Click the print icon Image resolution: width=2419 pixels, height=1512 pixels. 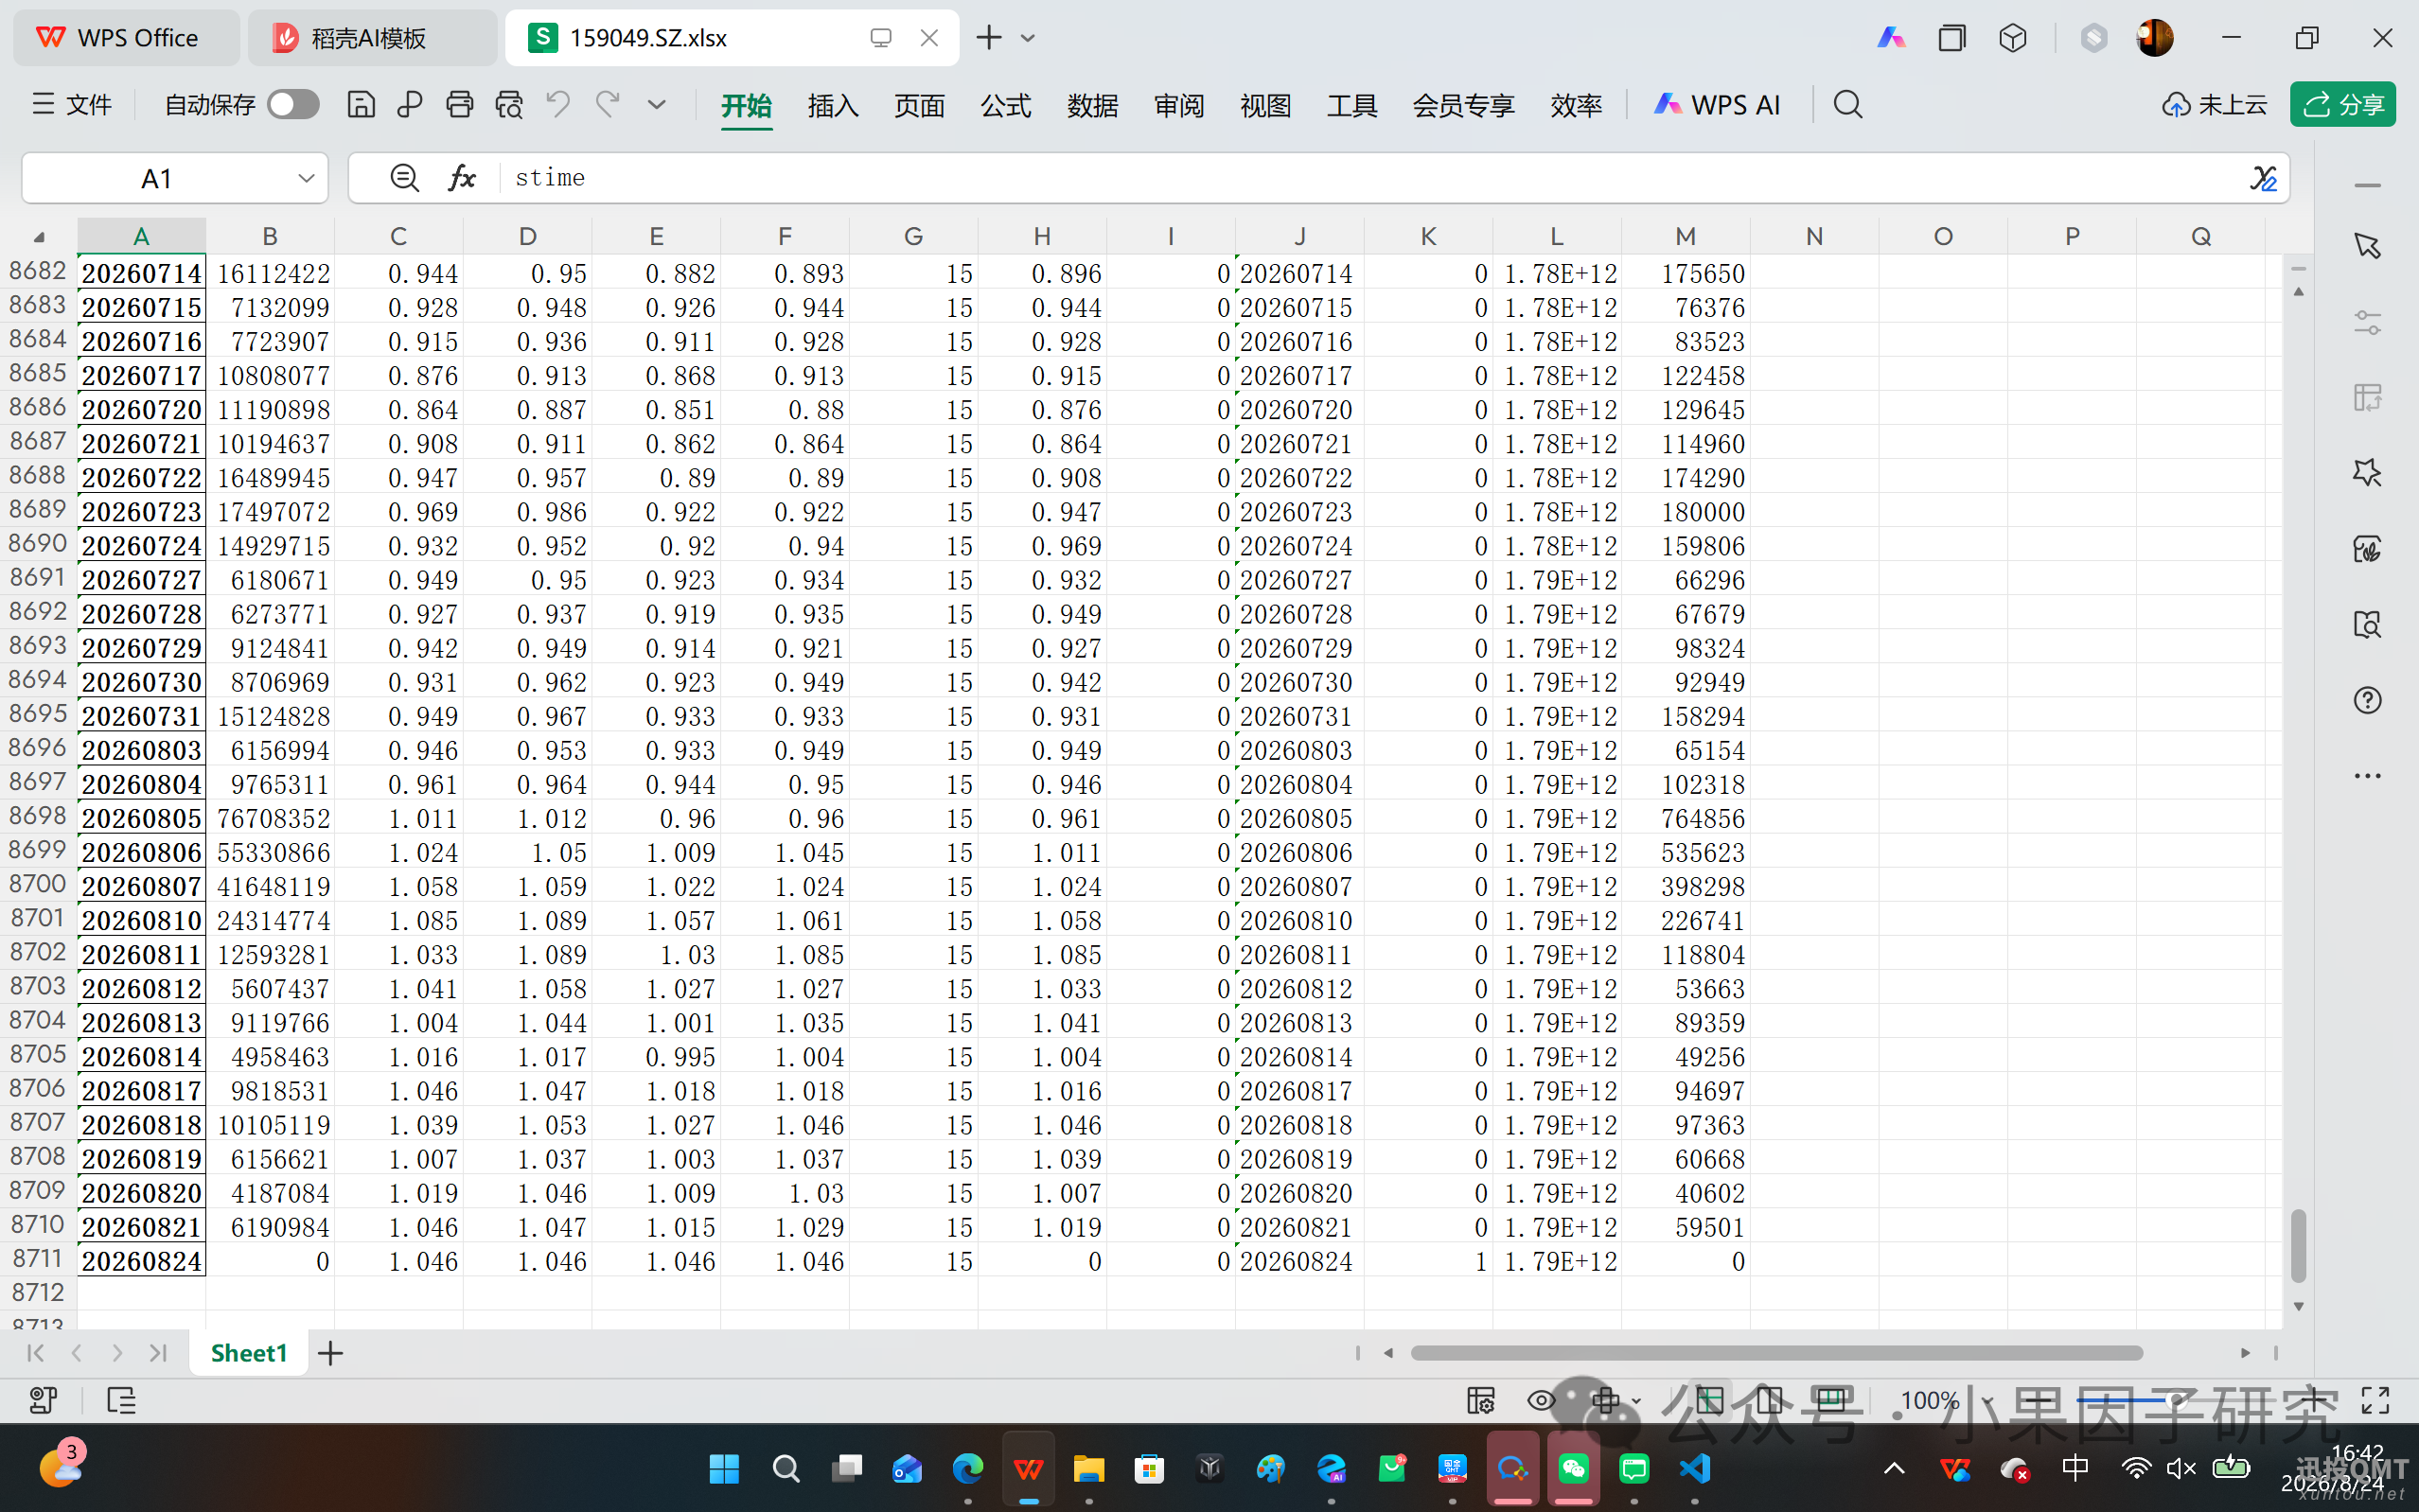click(x=459, y=105)
